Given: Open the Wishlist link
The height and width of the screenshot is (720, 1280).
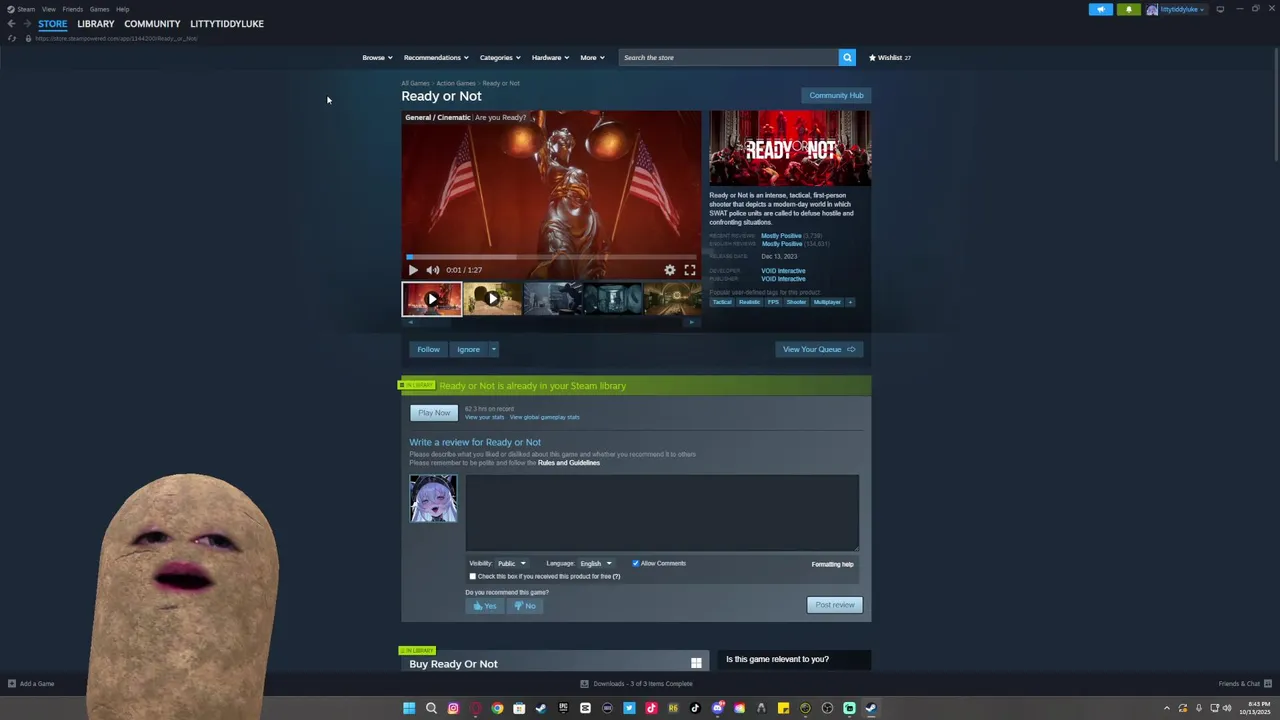Looking at the screenshot, I should tap(890, 57).
